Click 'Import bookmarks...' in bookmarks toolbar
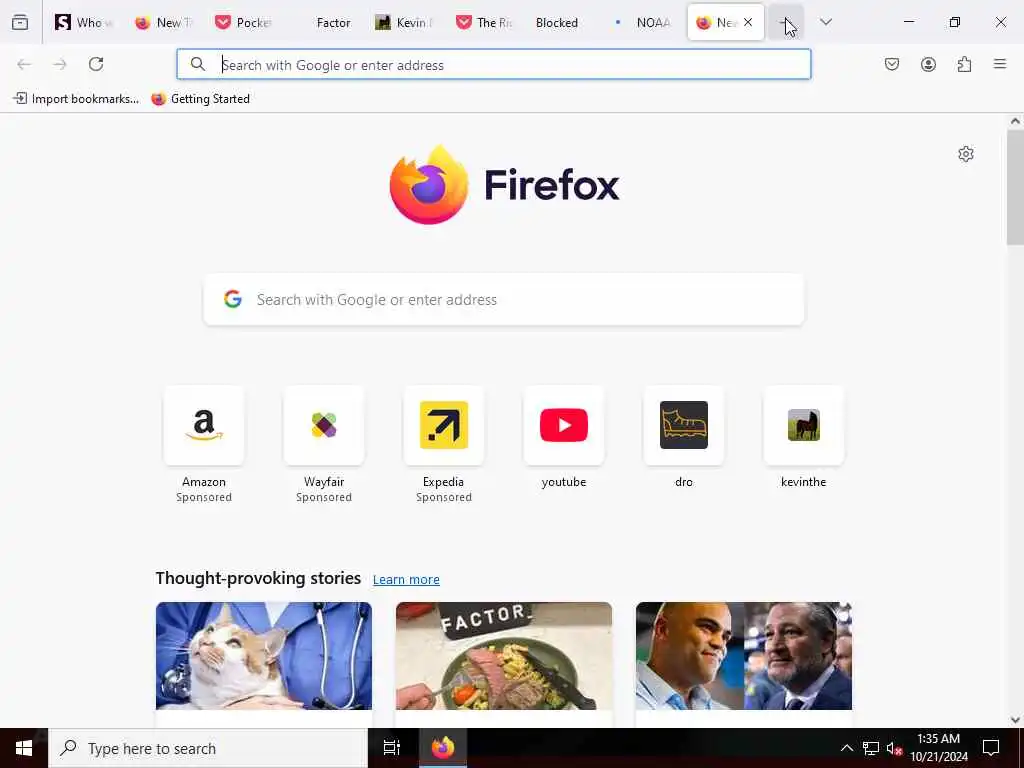Image resolution: width=1024 pixels, height=768 pixels. [76, 99]
